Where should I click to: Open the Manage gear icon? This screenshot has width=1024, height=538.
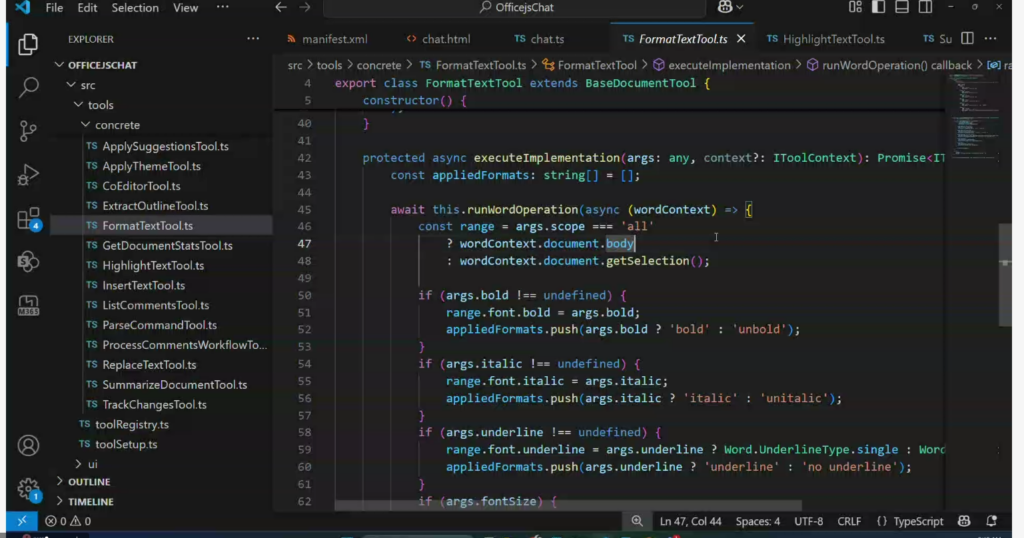pos(28,488)
